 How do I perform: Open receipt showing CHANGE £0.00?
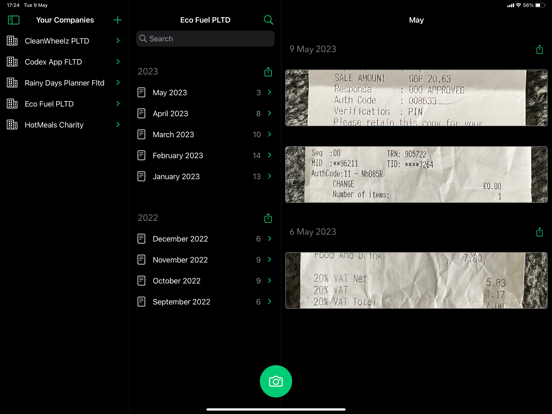[x=416, y=174]
